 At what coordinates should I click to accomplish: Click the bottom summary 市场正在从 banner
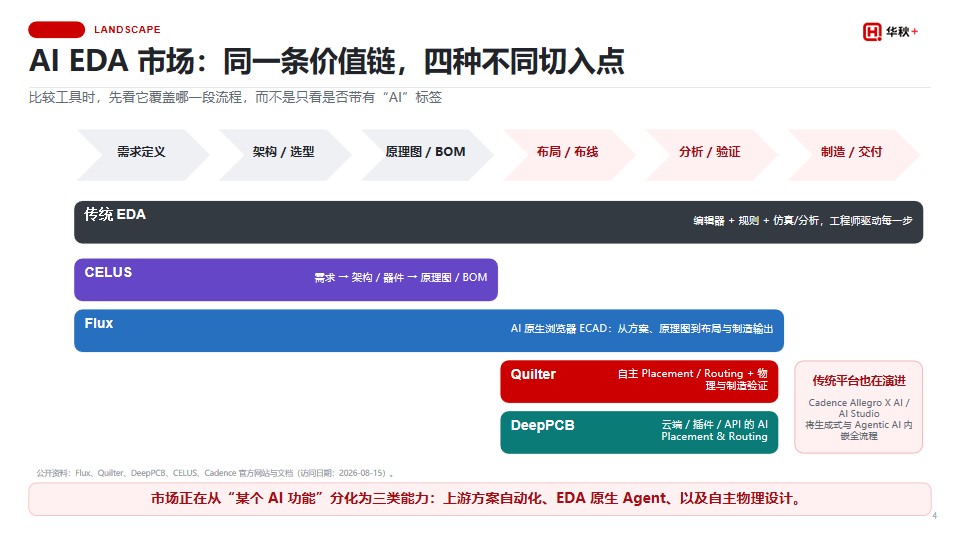479,499
